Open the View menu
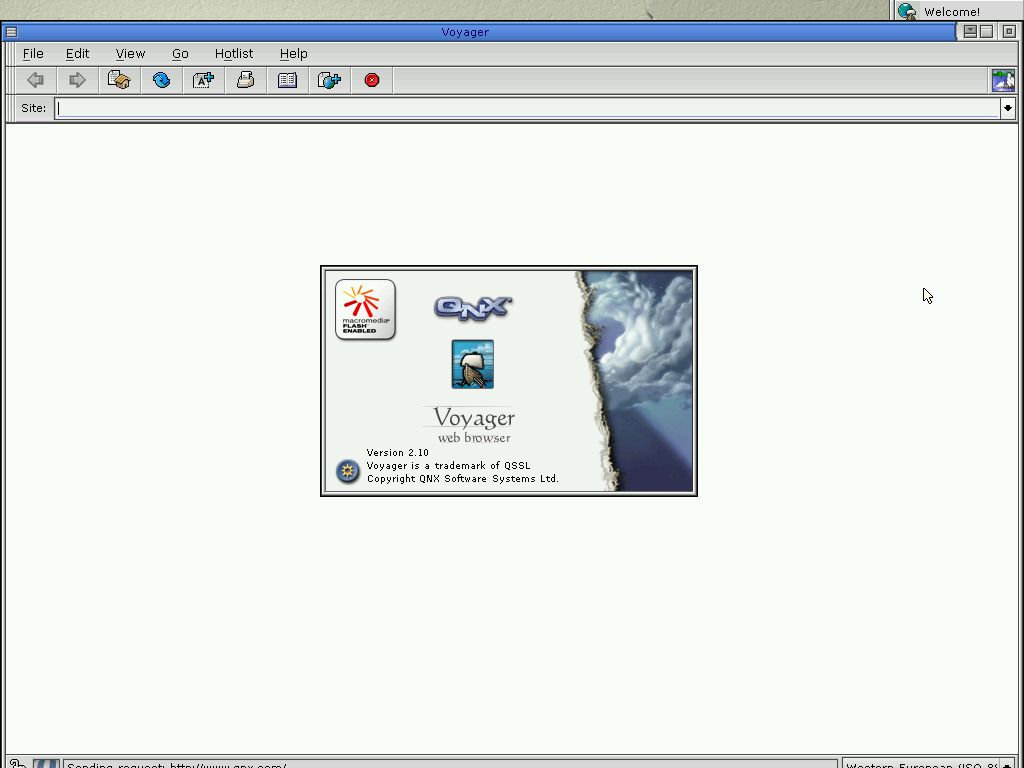 (130, 54)
